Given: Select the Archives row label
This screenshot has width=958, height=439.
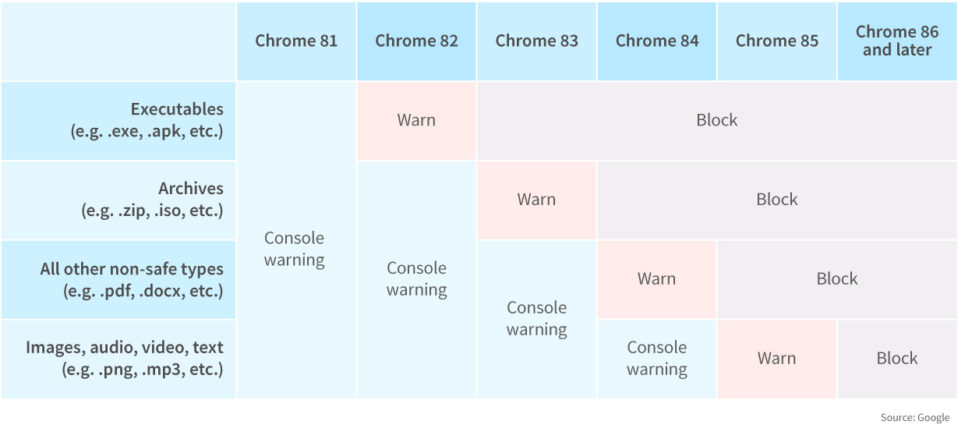Looking at the screenshot, I should coord(119,200).
